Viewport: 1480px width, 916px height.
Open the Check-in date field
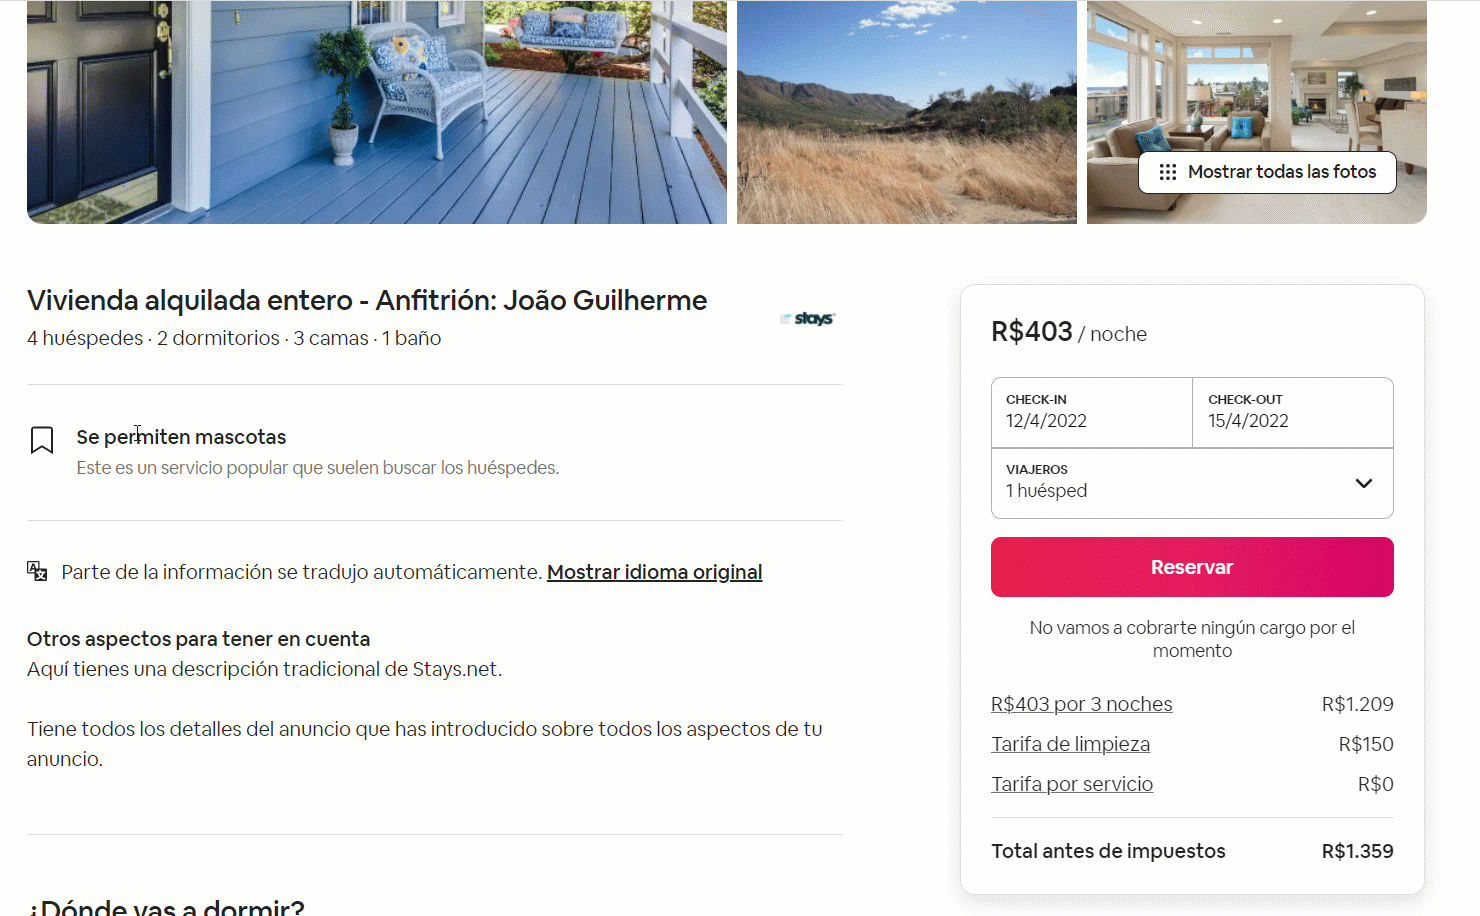click(x=1092, y=412)
